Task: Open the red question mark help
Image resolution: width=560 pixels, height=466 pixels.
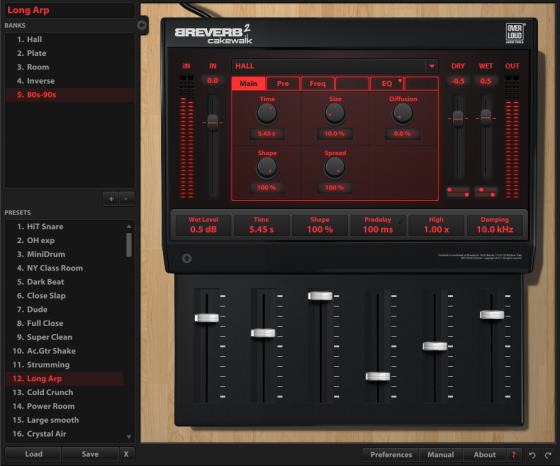Action: [x=514, y=455]
